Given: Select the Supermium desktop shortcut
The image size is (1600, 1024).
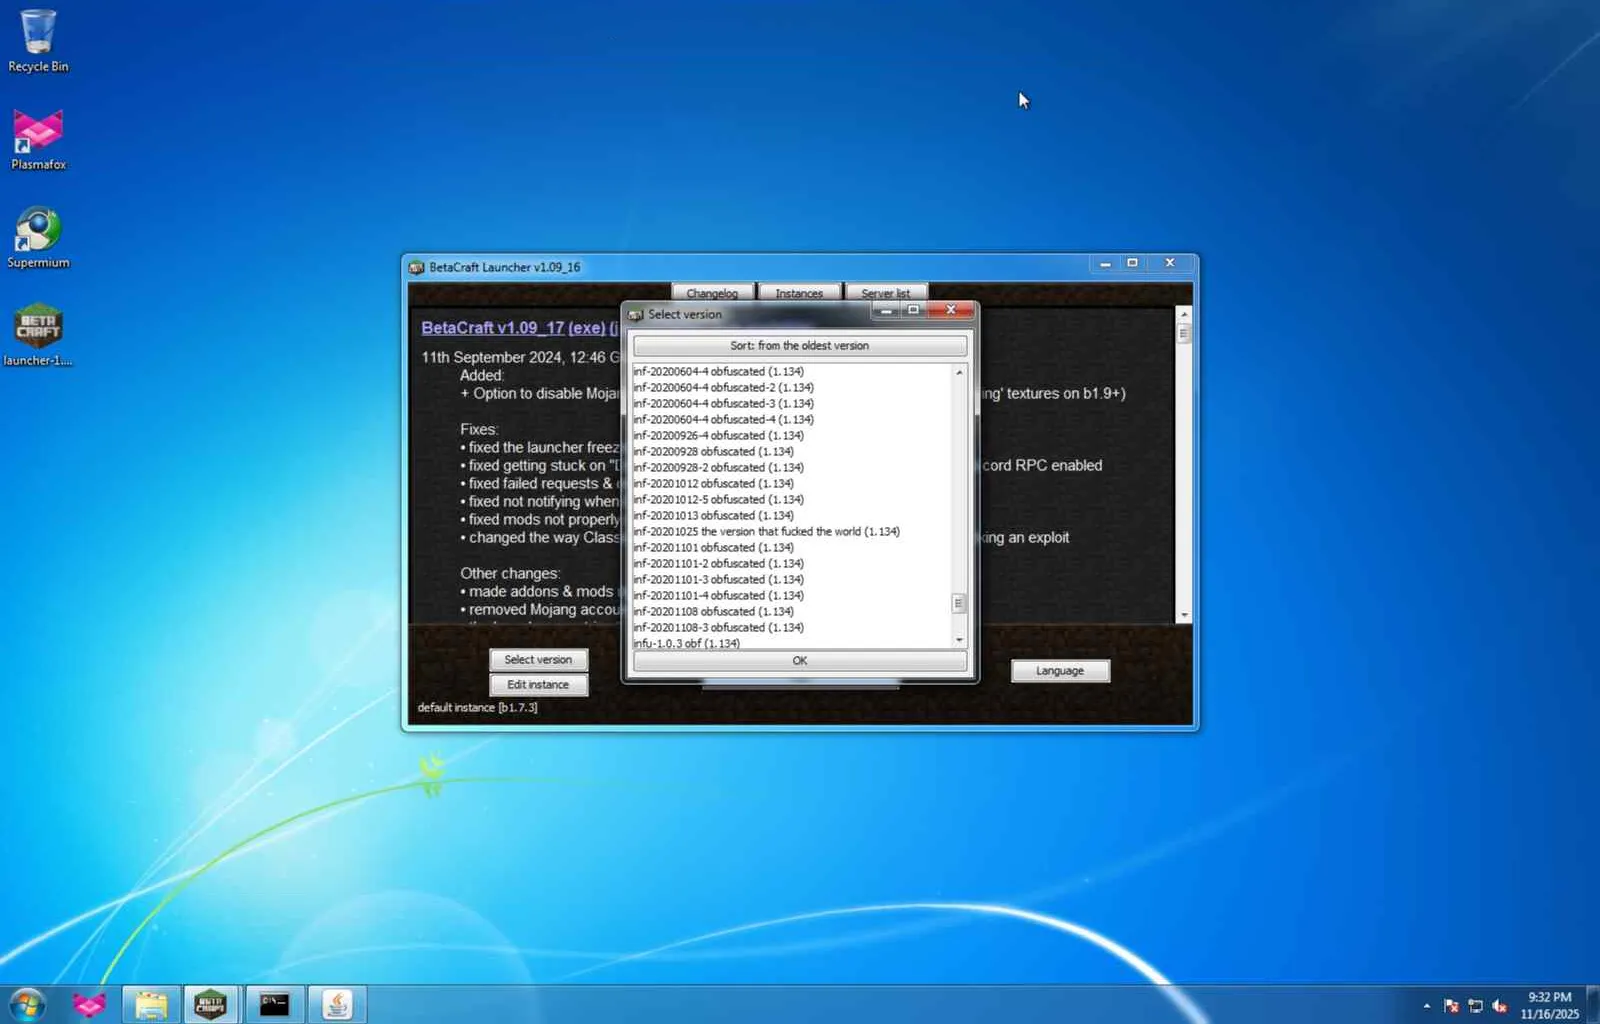Looking at the screenshot, I should [x=38, y=237].
